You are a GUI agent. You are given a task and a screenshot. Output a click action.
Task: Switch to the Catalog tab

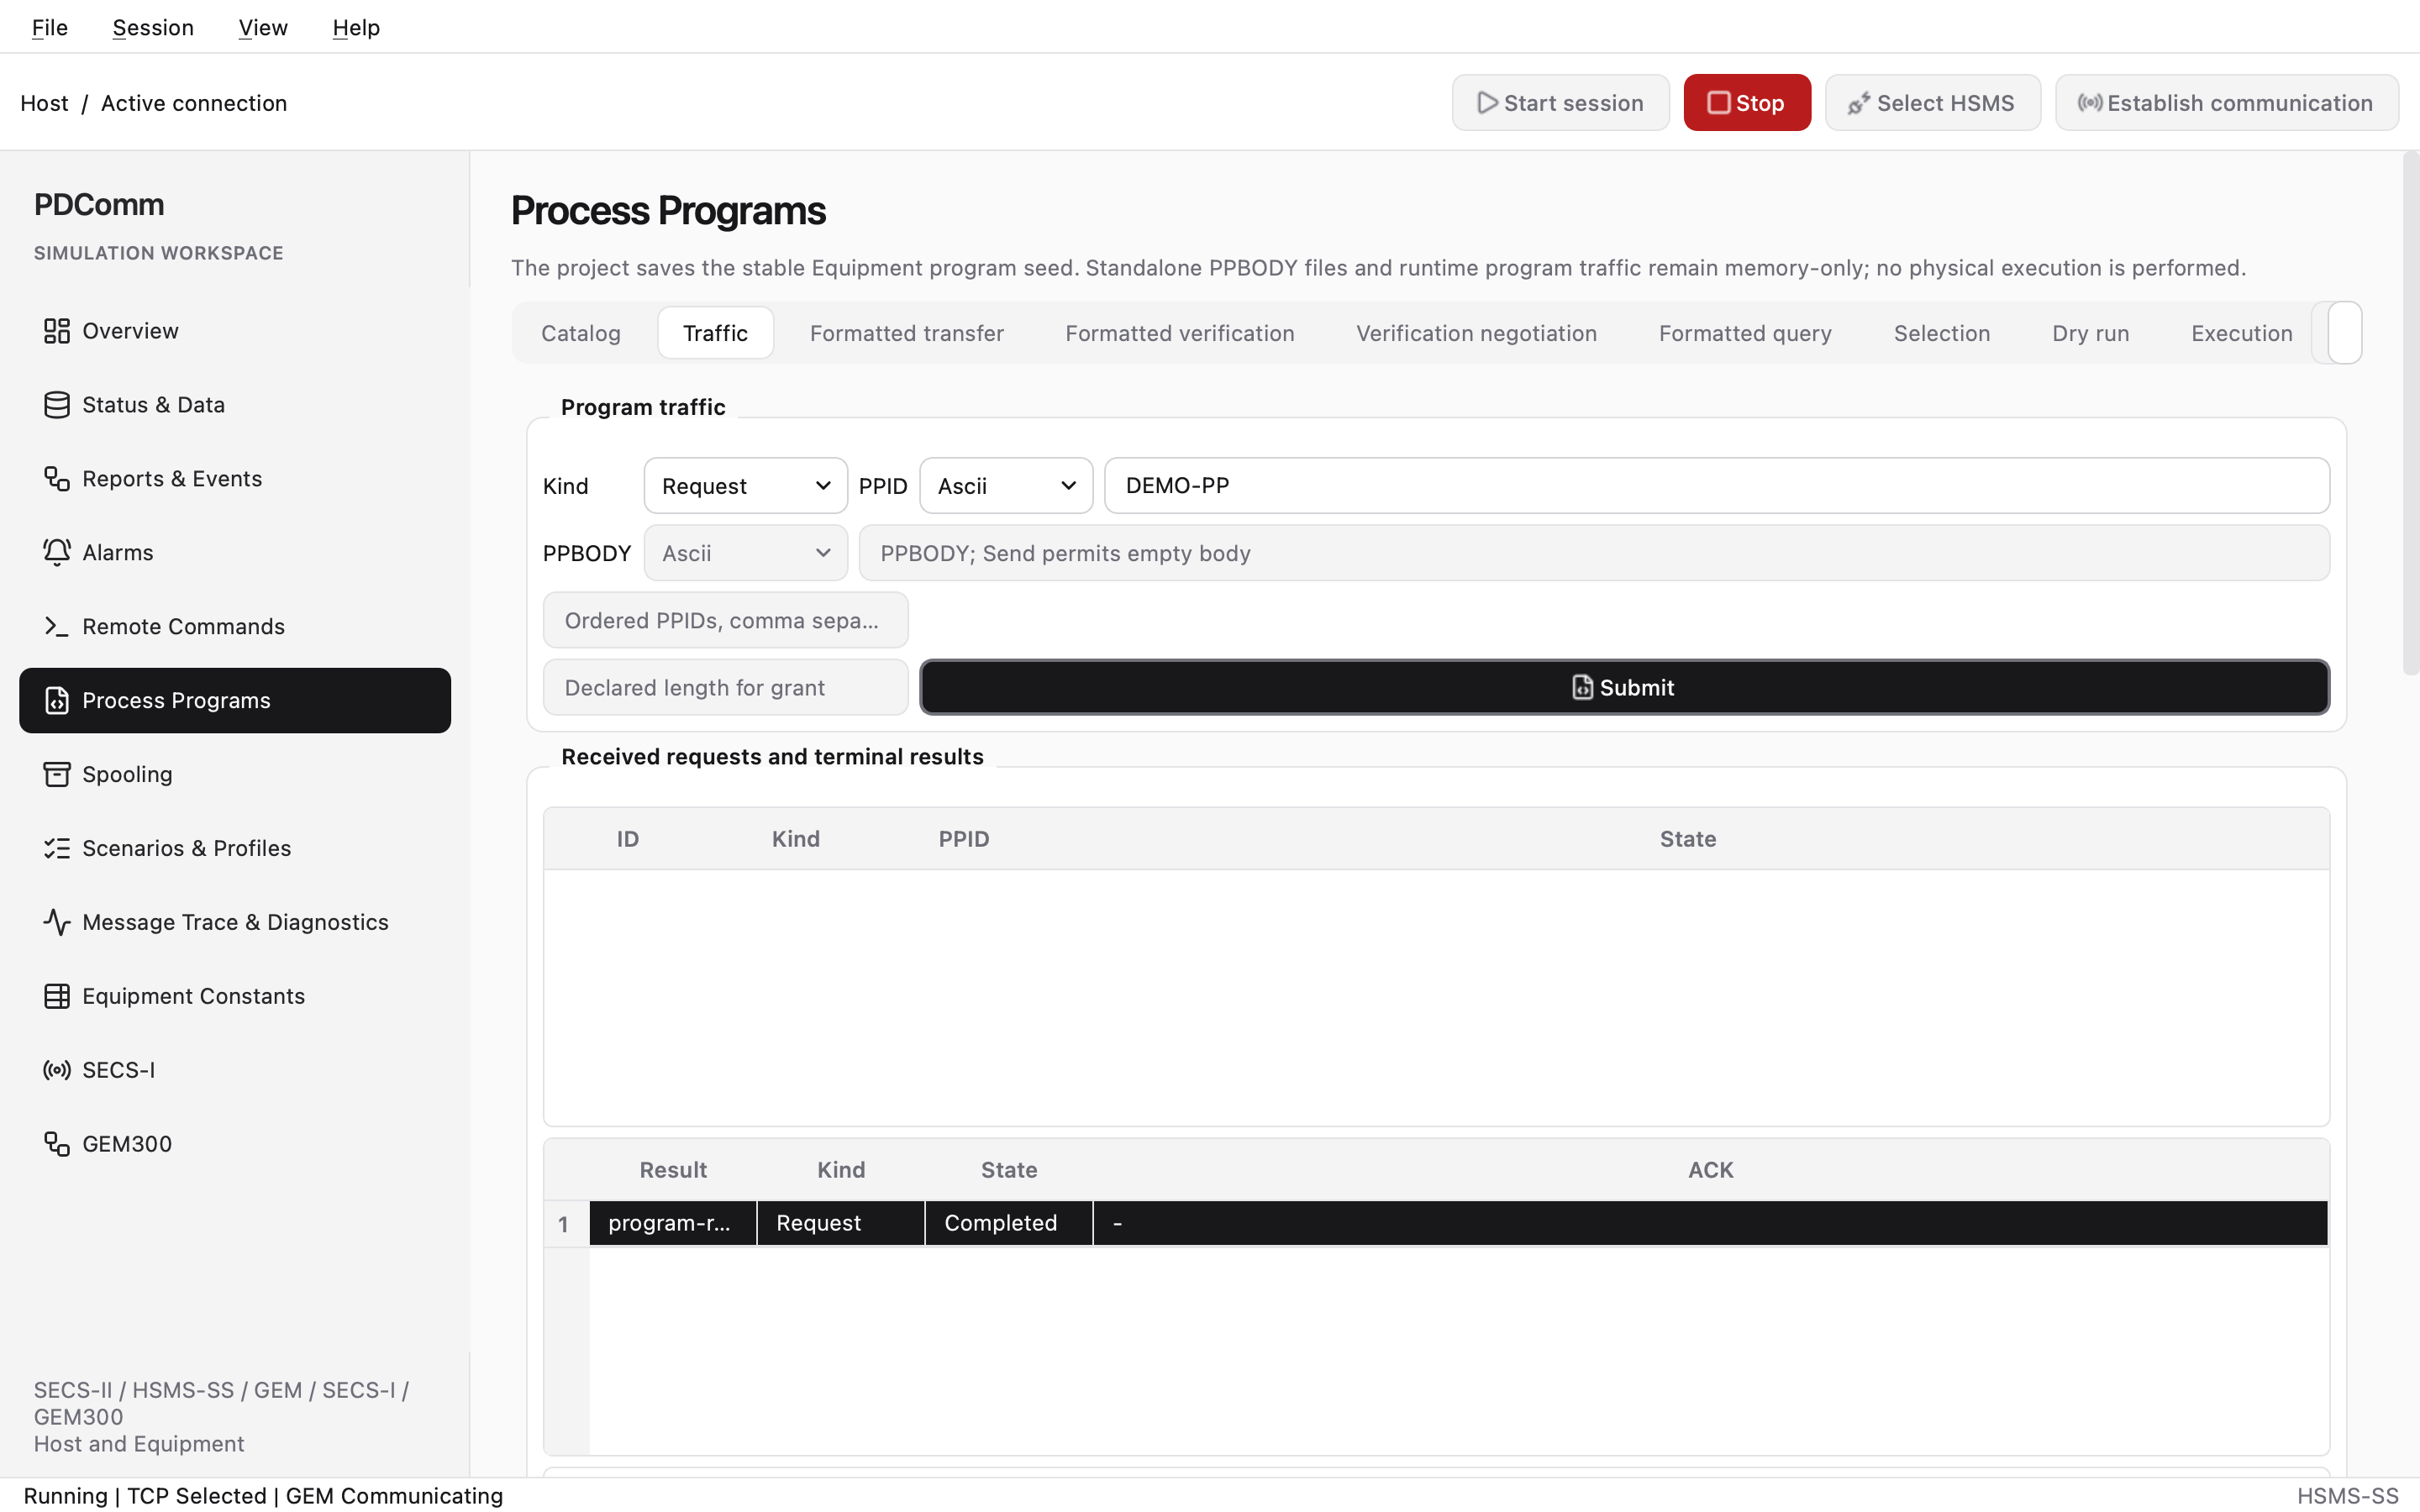pos(581,333)
